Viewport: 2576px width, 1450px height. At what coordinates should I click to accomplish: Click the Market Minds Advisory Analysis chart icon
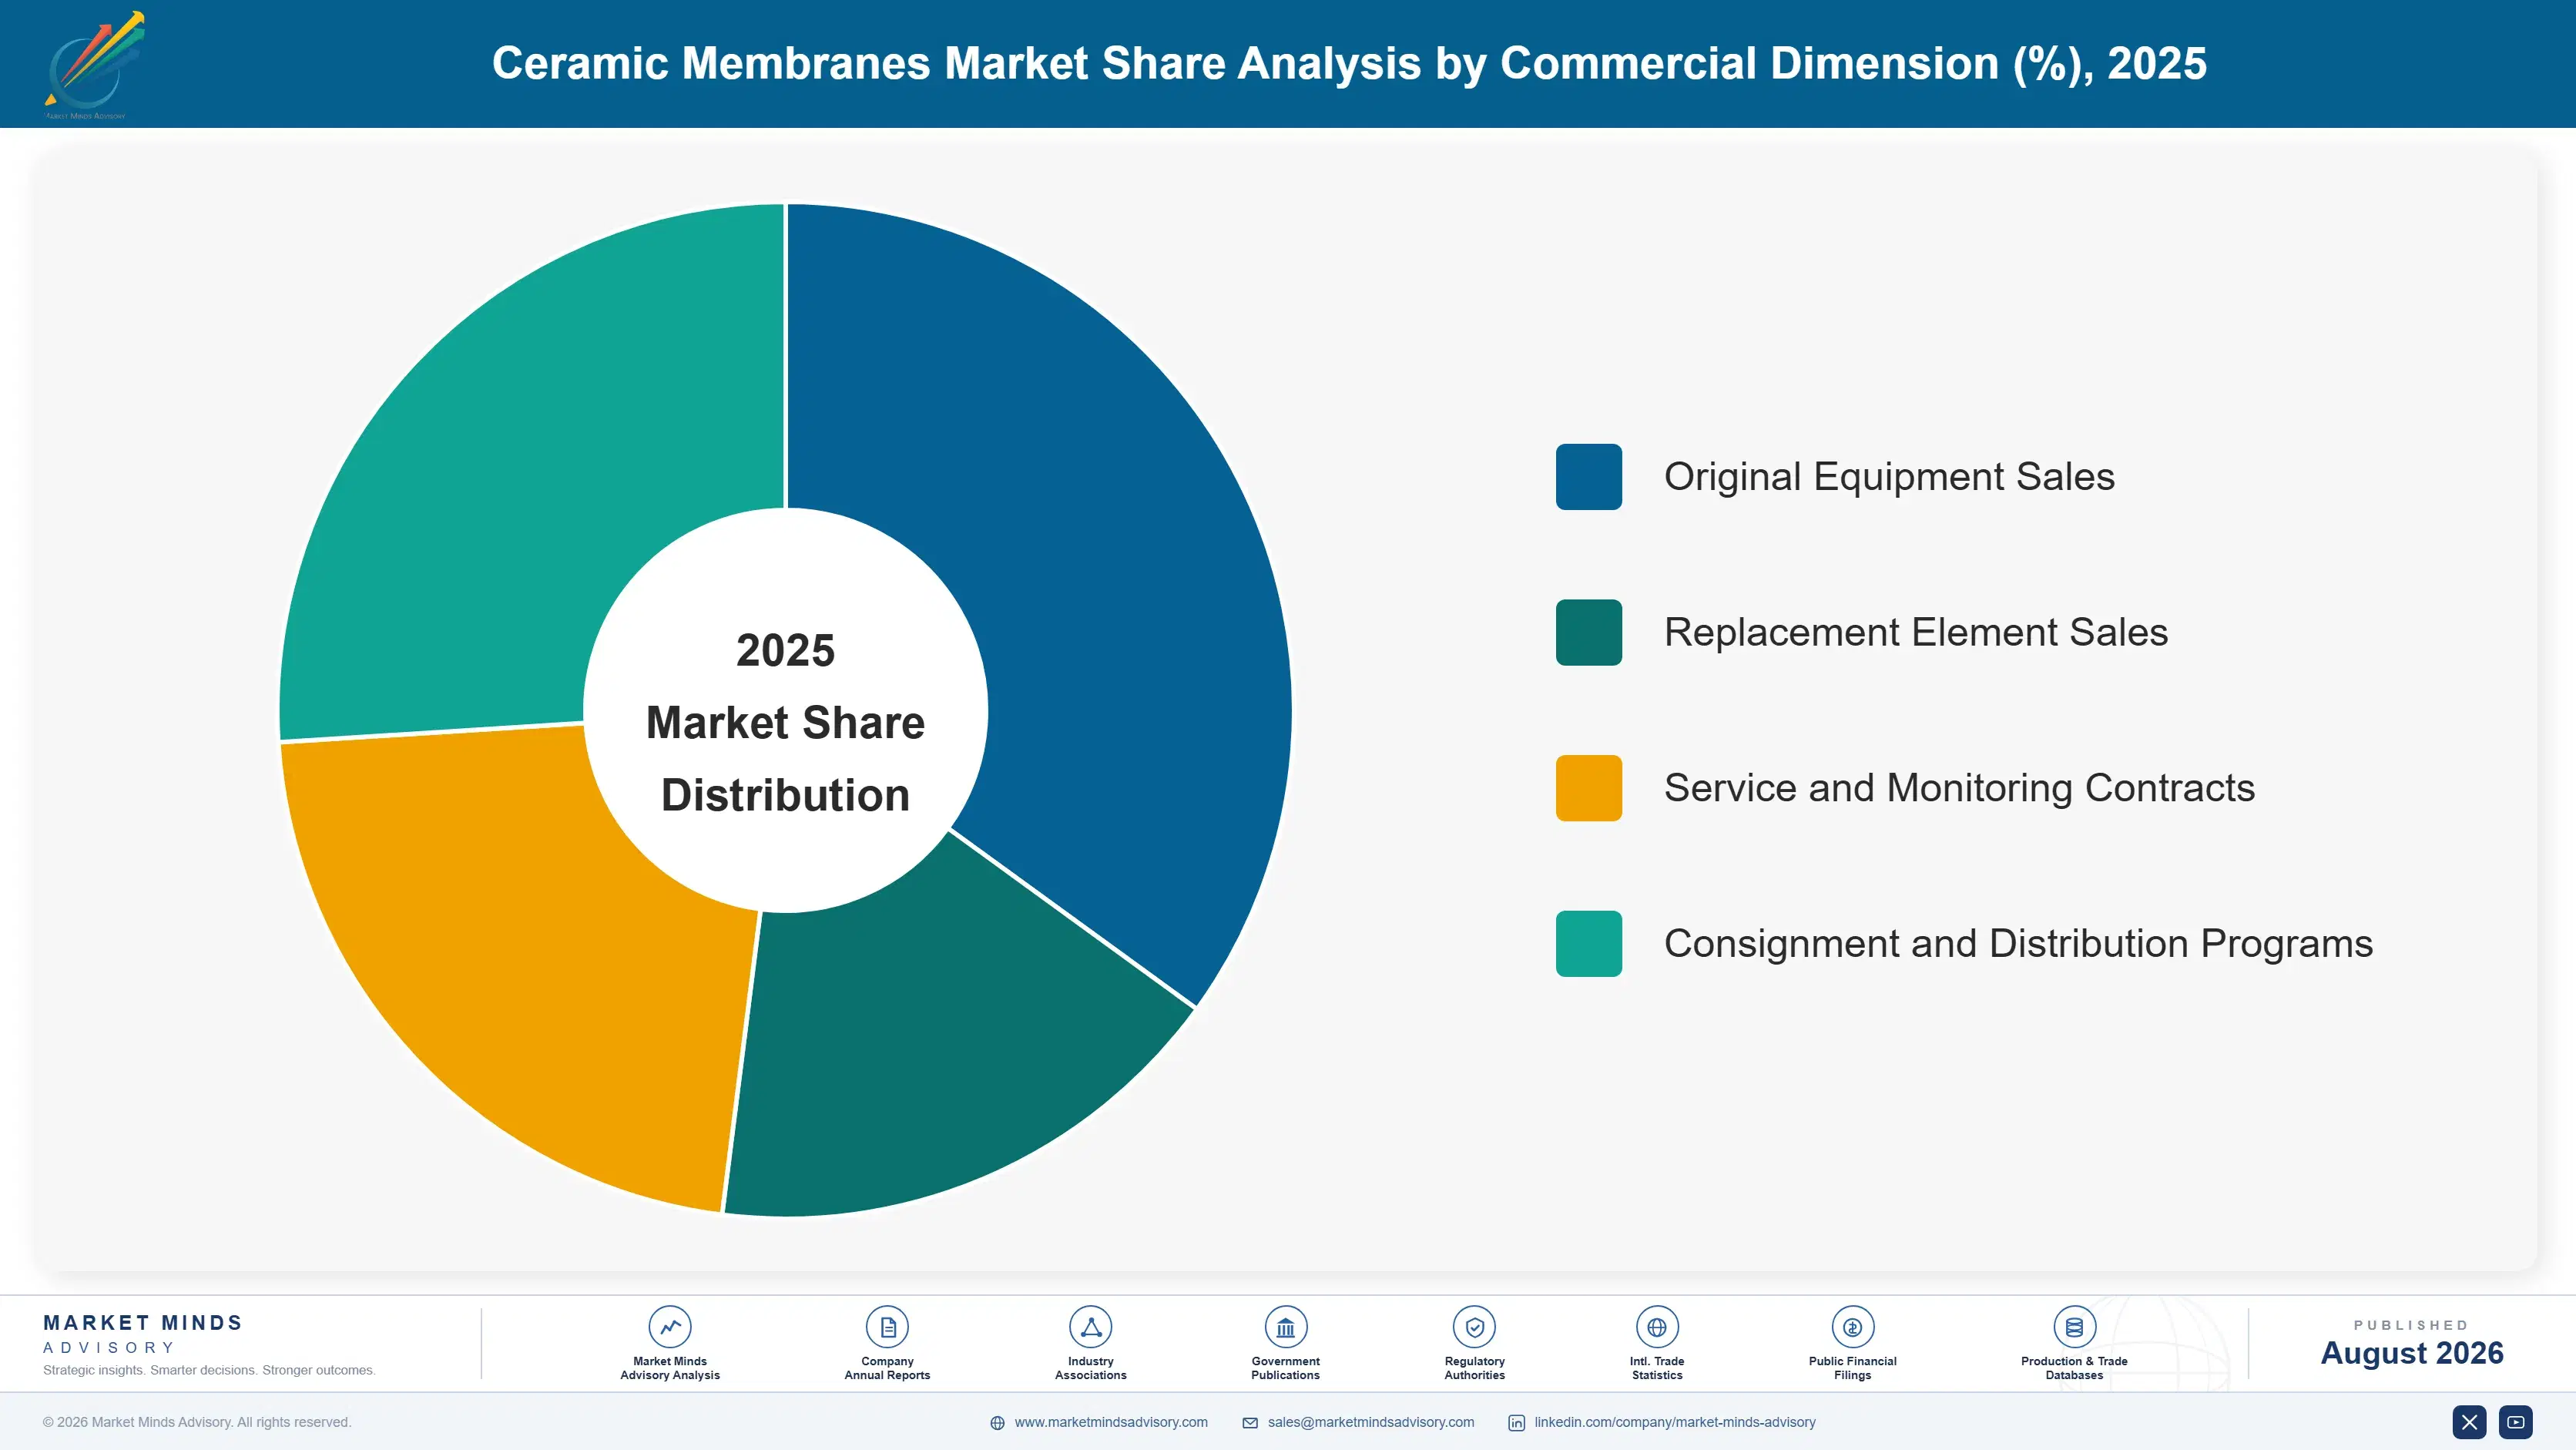pyautogui.click(x=669, y=1327)
